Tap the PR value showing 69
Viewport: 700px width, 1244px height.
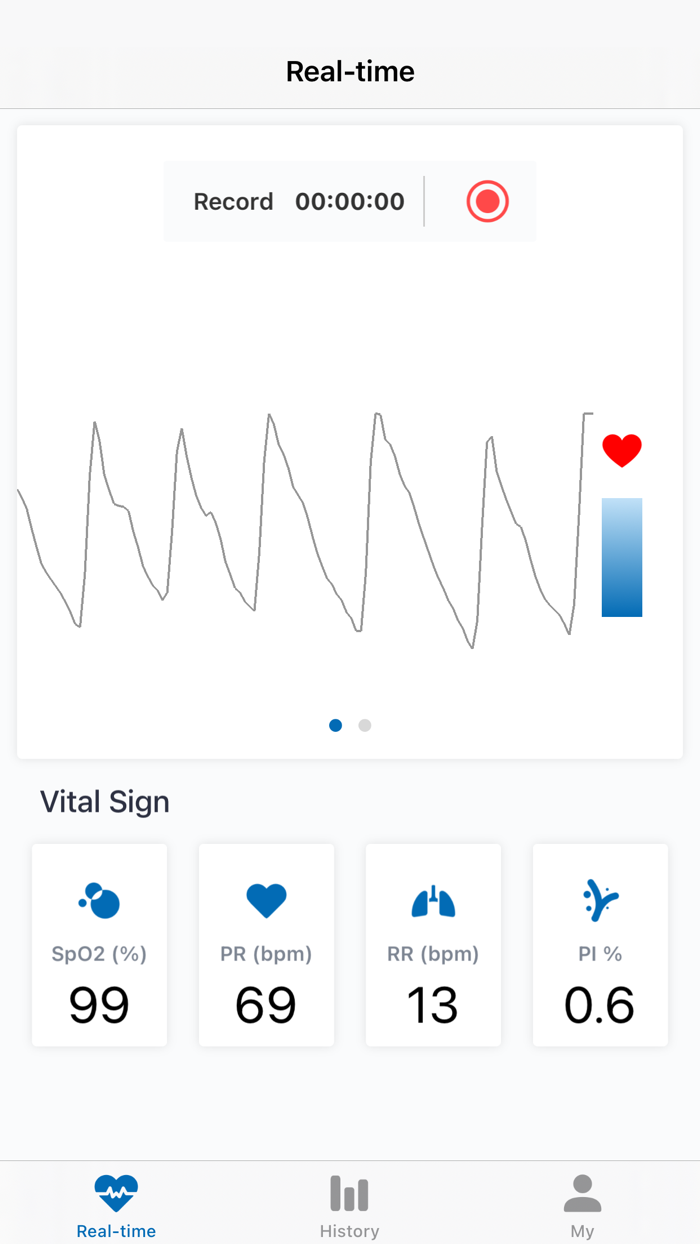(x=266, y=1006)
